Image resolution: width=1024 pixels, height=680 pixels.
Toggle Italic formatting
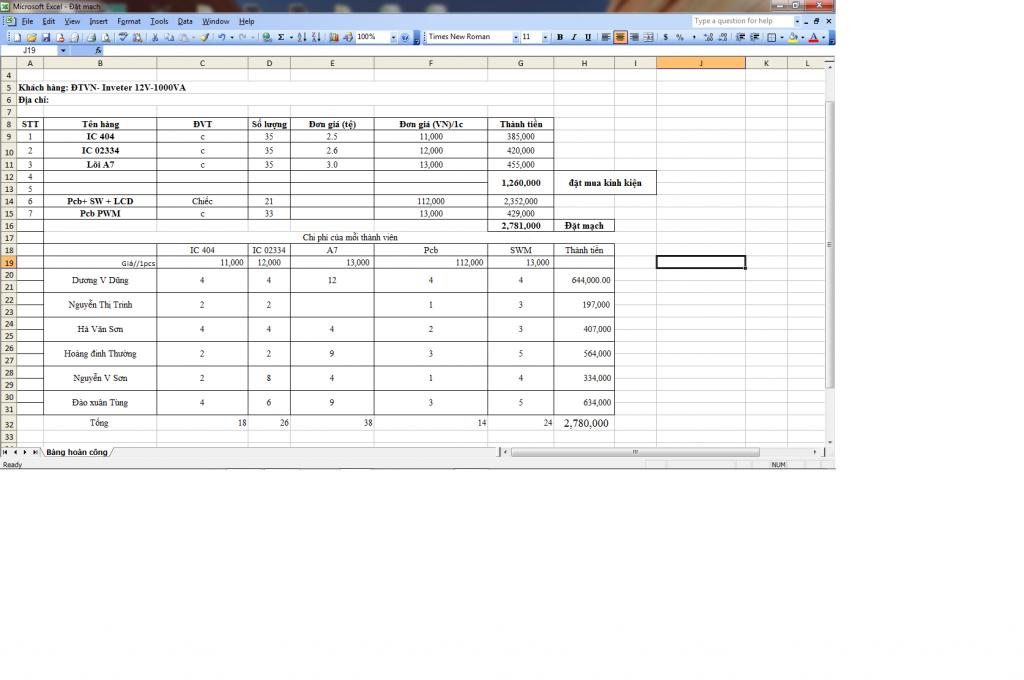[574, 37]
